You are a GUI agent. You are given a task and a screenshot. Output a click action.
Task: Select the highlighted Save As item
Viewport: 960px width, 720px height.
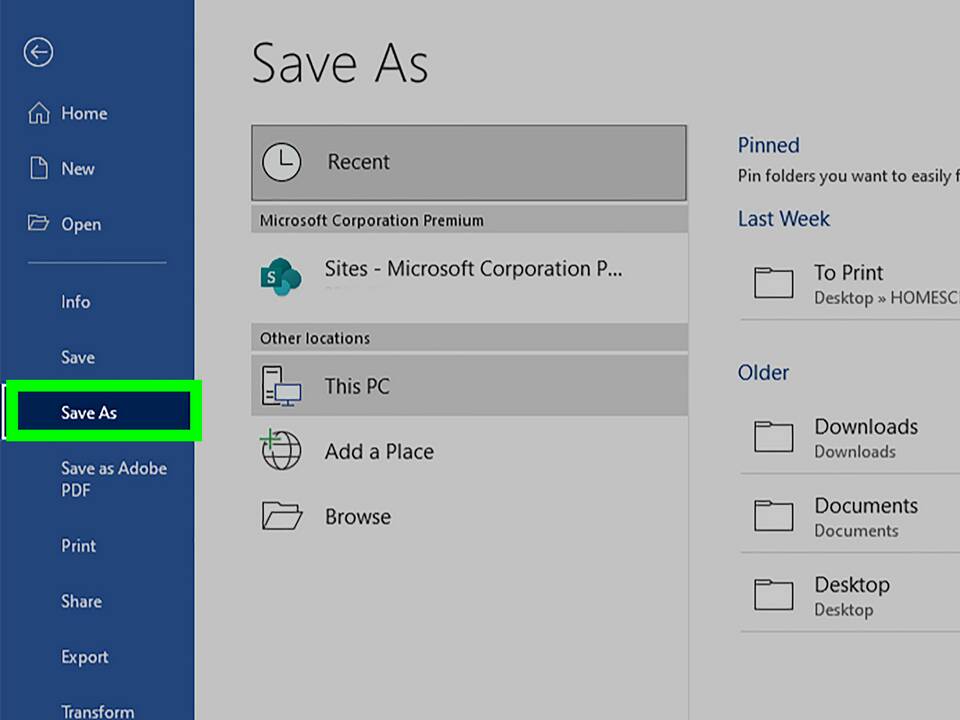tap(90, 413)
